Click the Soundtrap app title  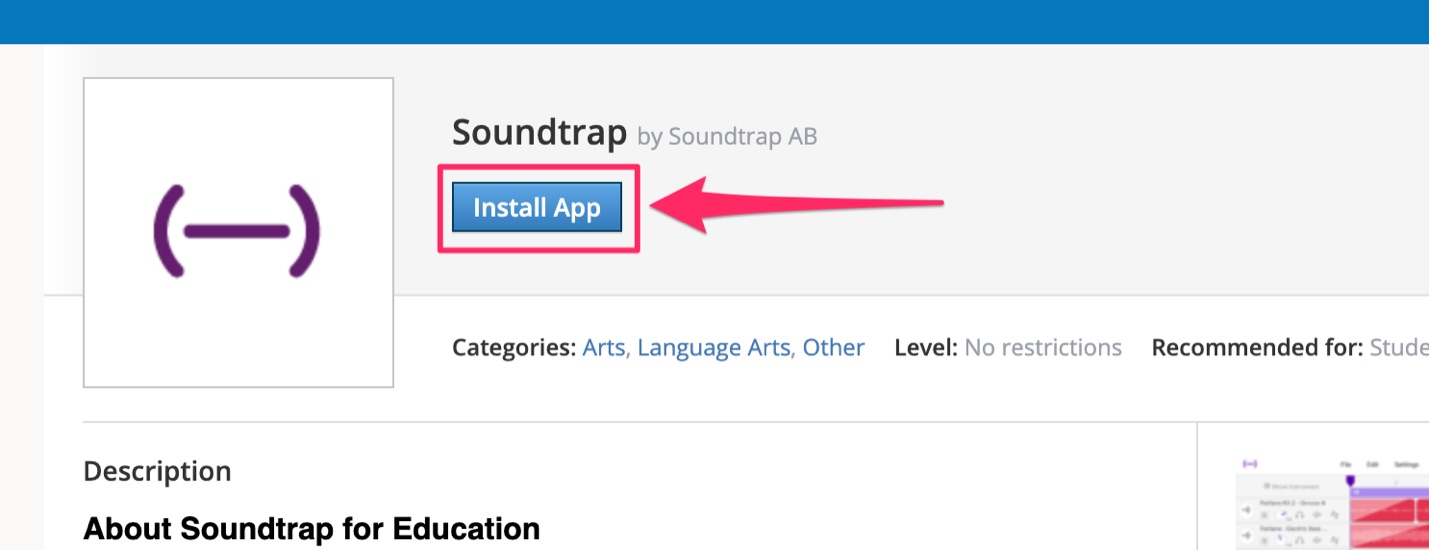[x=539, y=132]
